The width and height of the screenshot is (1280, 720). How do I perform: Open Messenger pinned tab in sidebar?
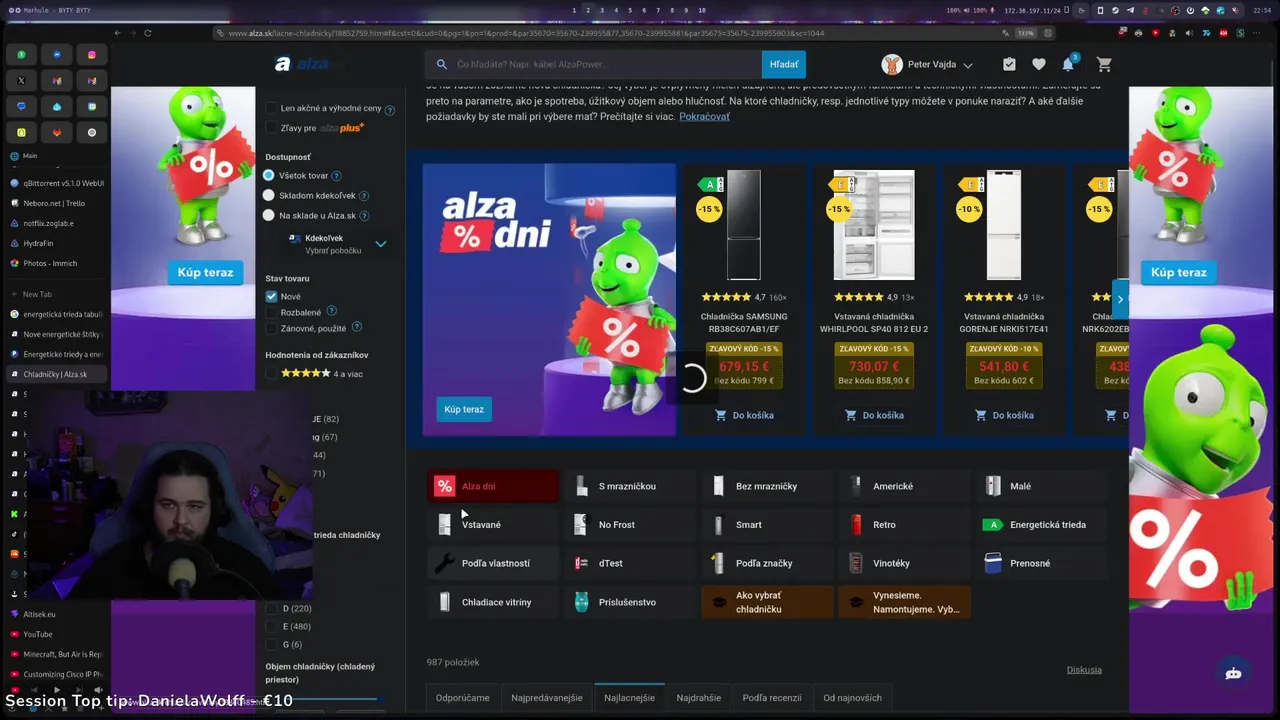click(56, 54)
